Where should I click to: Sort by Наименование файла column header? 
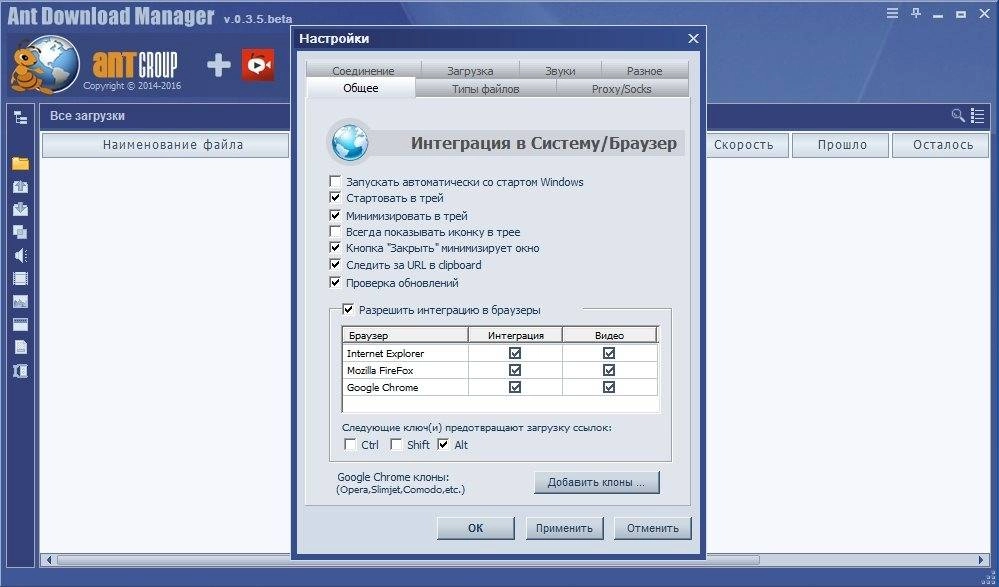click(x=166, y=145)
